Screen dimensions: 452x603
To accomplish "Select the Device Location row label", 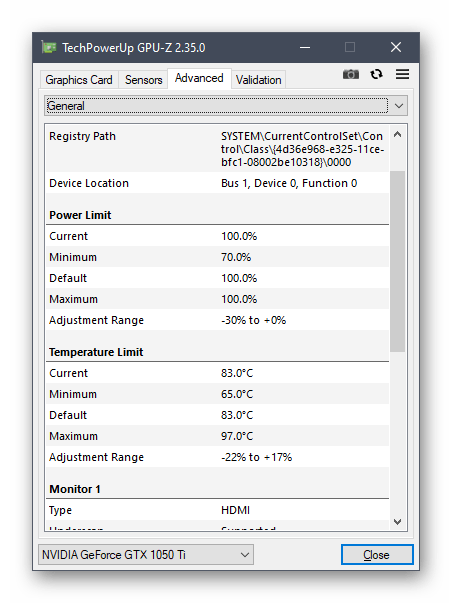I will [89, 183].
